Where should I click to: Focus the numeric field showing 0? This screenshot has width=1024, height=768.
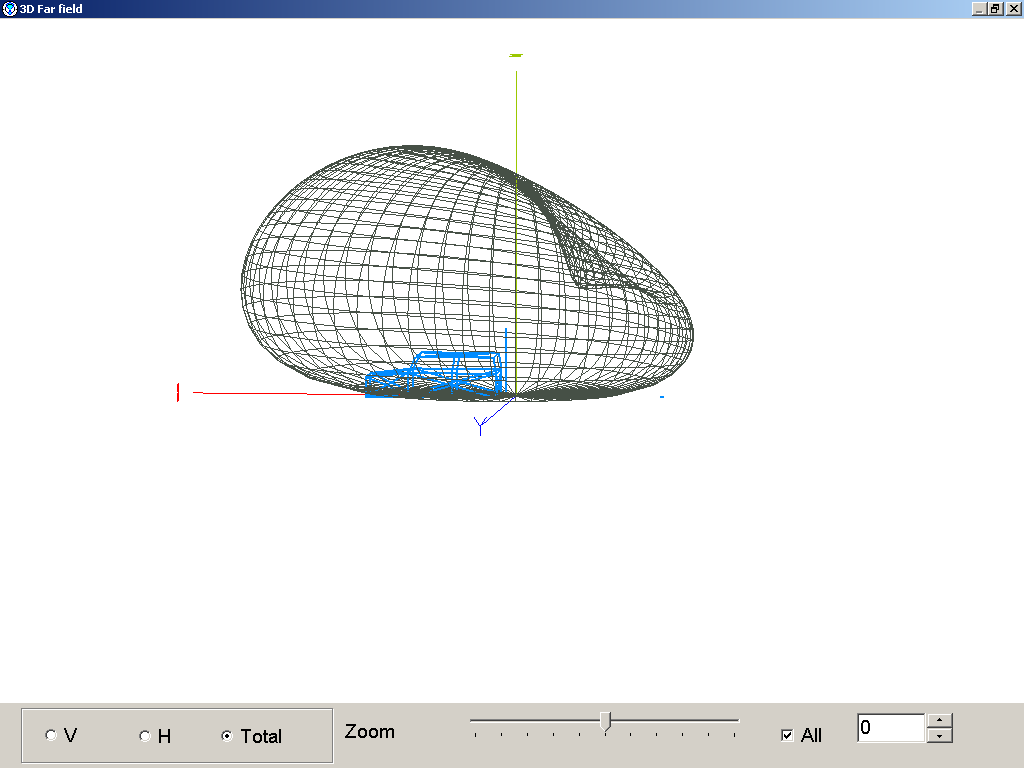tap(889, 728)
